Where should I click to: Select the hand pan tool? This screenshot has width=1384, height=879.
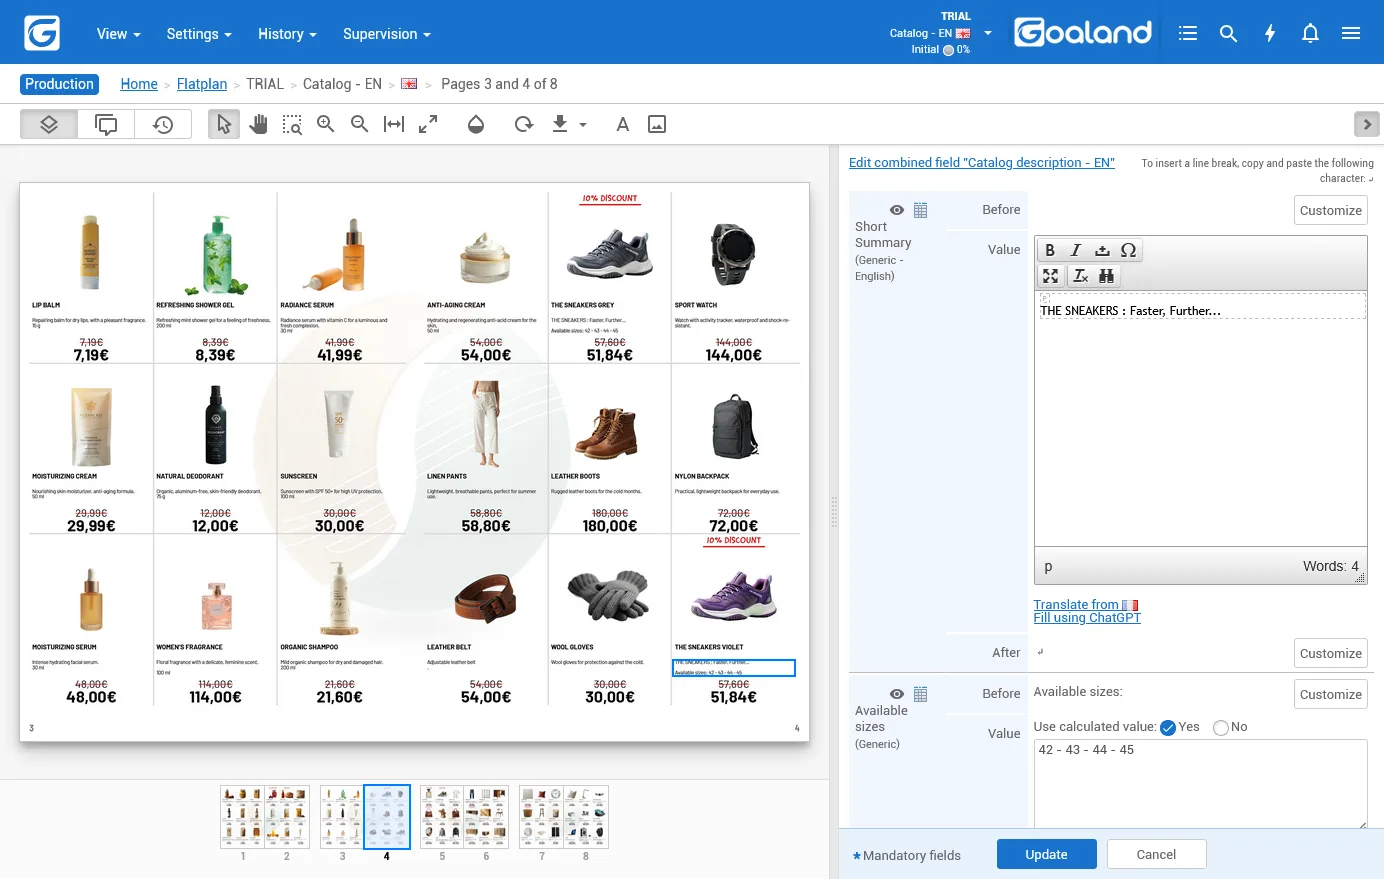[x=258, y=124]
